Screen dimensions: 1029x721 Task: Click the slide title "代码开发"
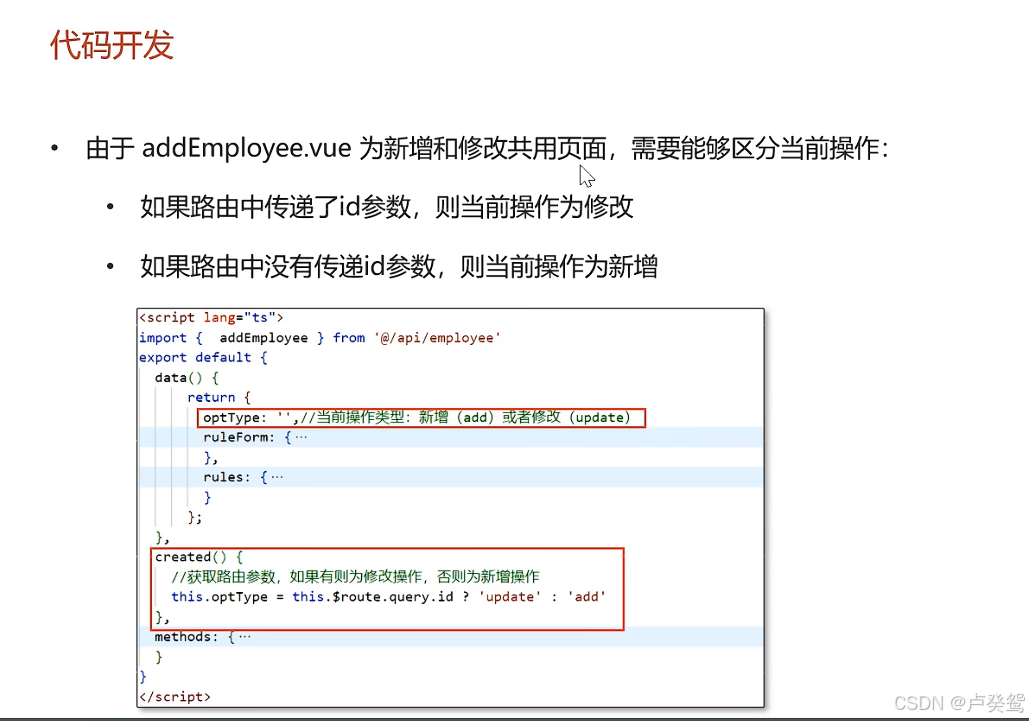tap(112, 45)
